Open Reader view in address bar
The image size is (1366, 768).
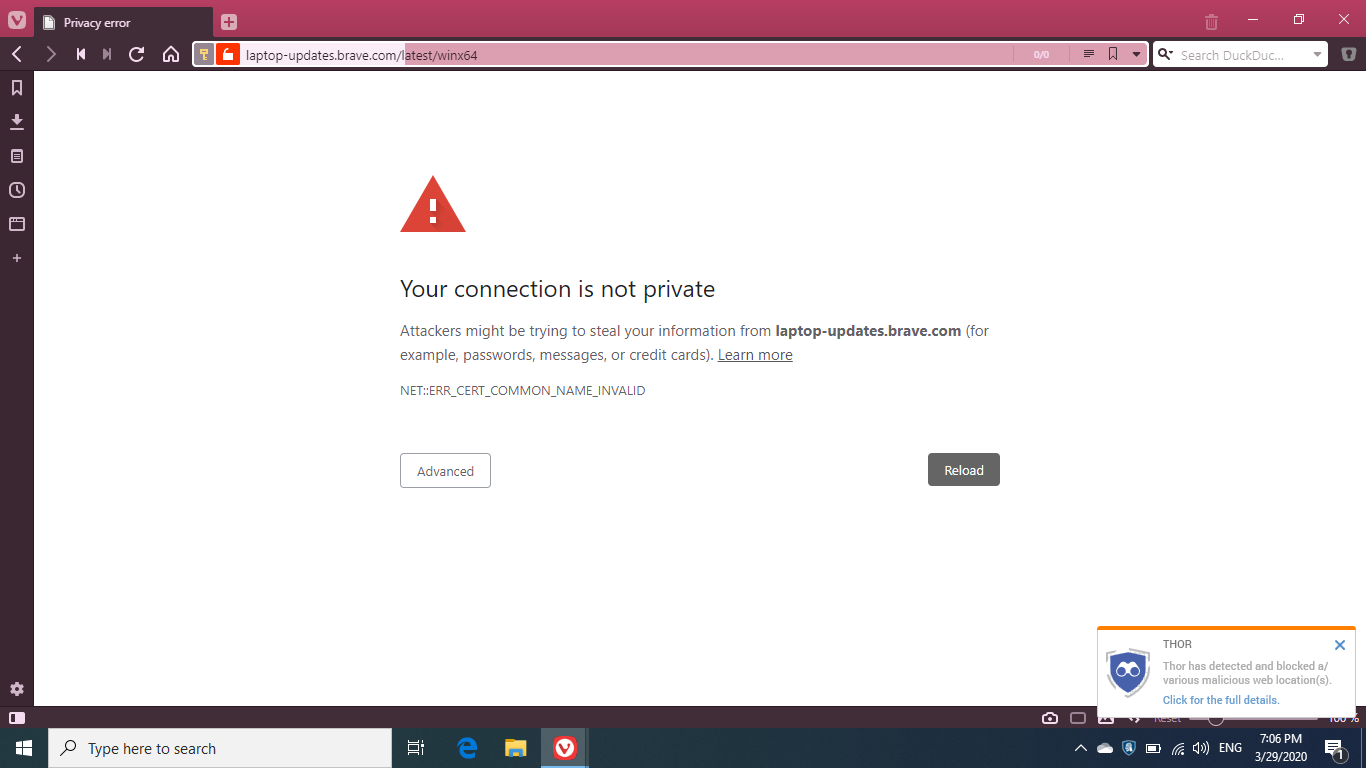coord(1089,55)
